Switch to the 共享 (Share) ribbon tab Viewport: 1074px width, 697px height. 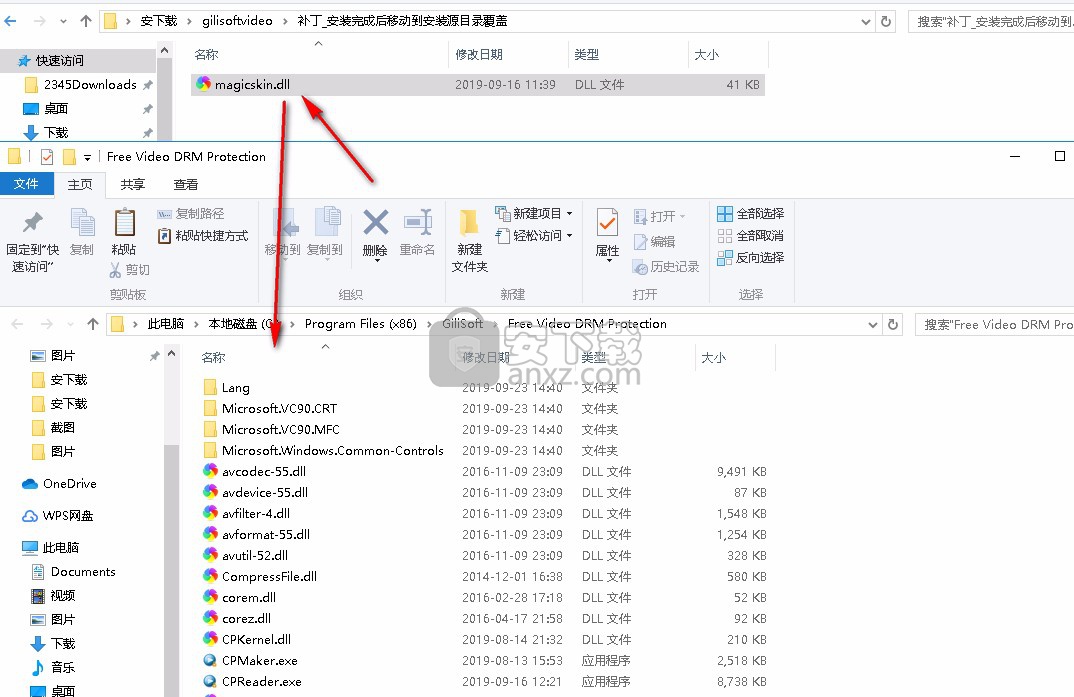pos(132,184)
